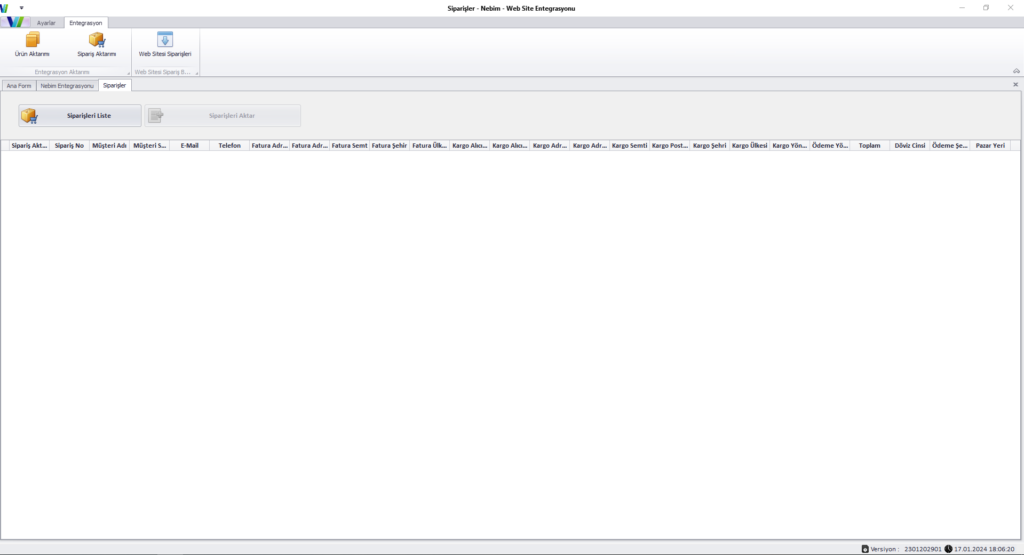The width and height of the screenshot is (1024, 555).
Task: Expand the Web Sitesi Sipariş group launcher
Action: coord(197,73)
